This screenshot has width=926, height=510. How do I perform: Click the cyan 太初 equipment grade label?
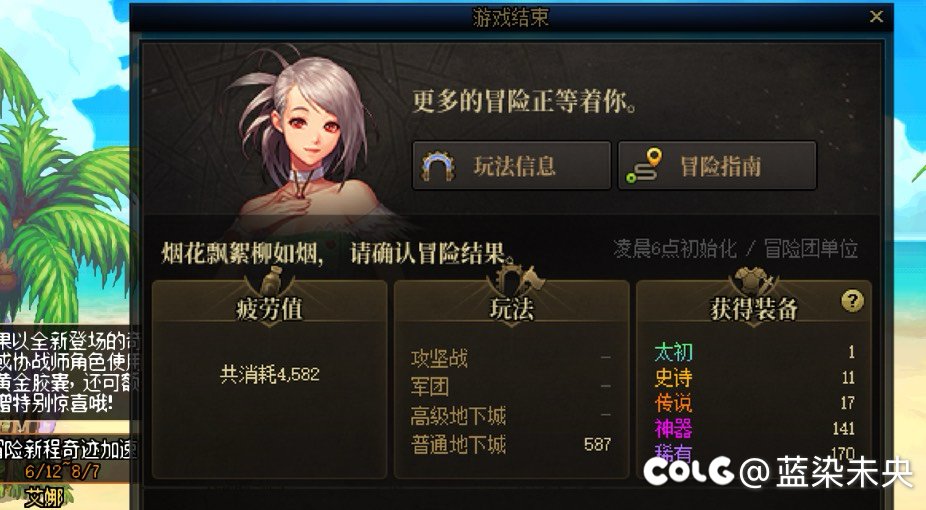point(673,352)
